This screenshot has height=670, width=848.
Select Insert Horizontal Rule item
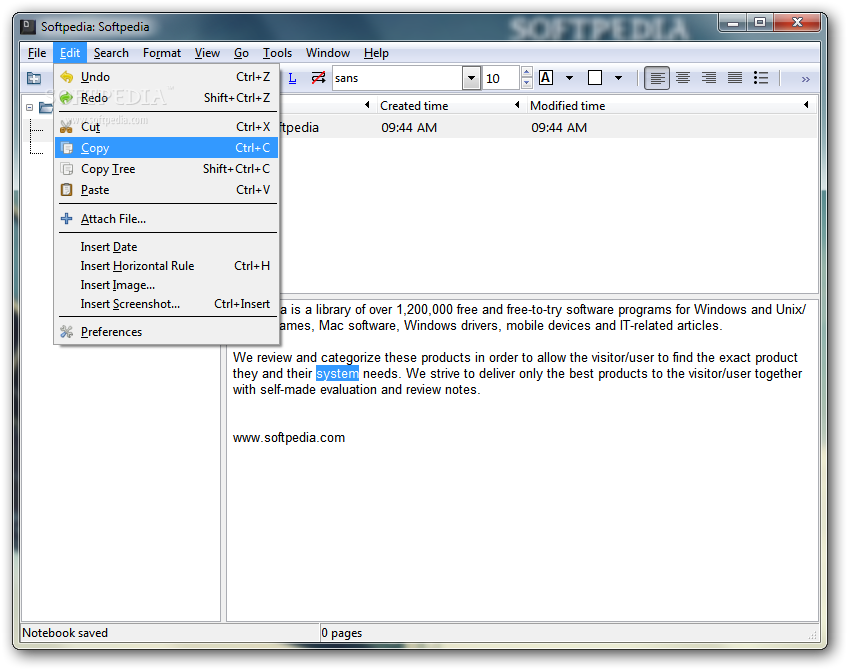point(167,266)
